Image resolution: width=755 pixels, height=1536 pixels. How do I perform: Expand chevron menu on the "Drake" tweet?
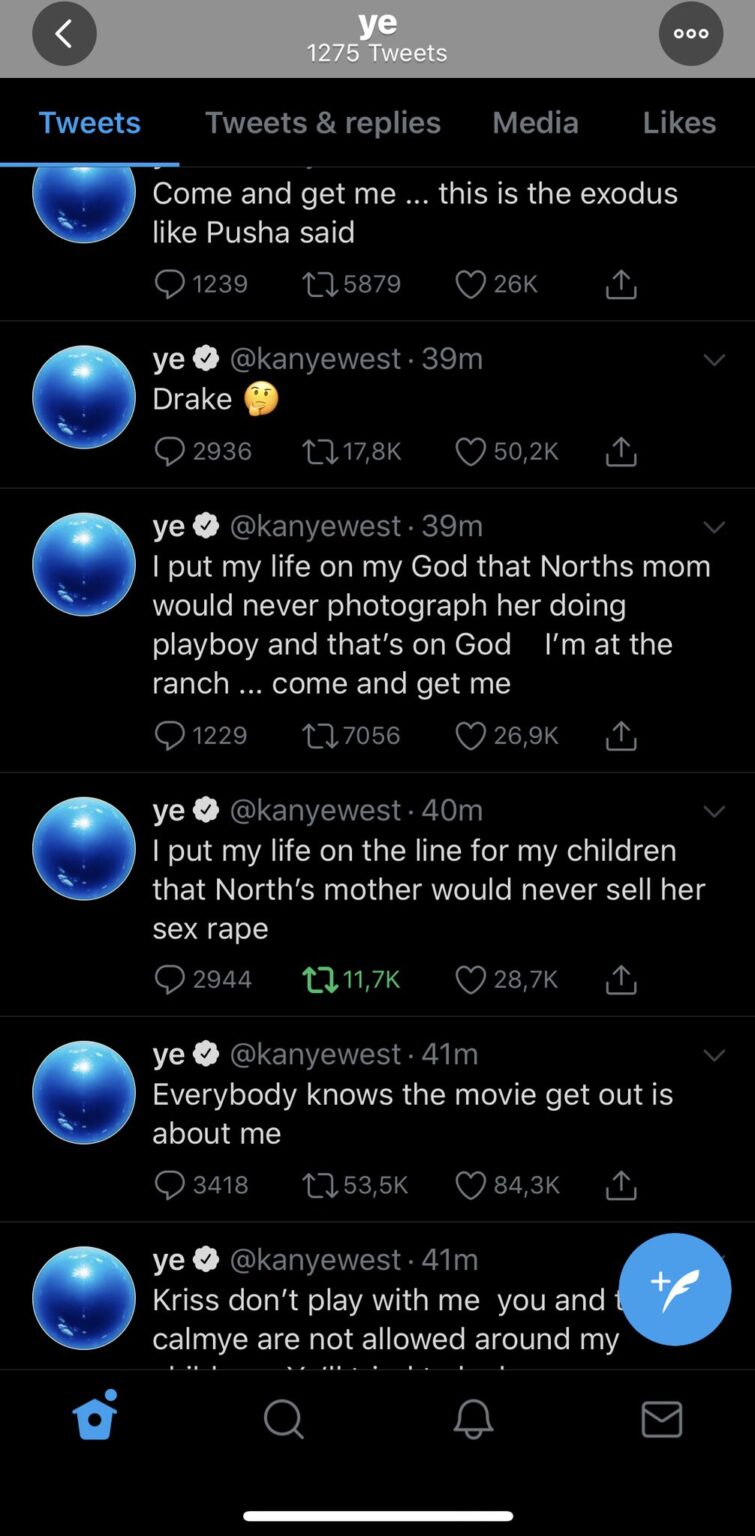point(714,360)
